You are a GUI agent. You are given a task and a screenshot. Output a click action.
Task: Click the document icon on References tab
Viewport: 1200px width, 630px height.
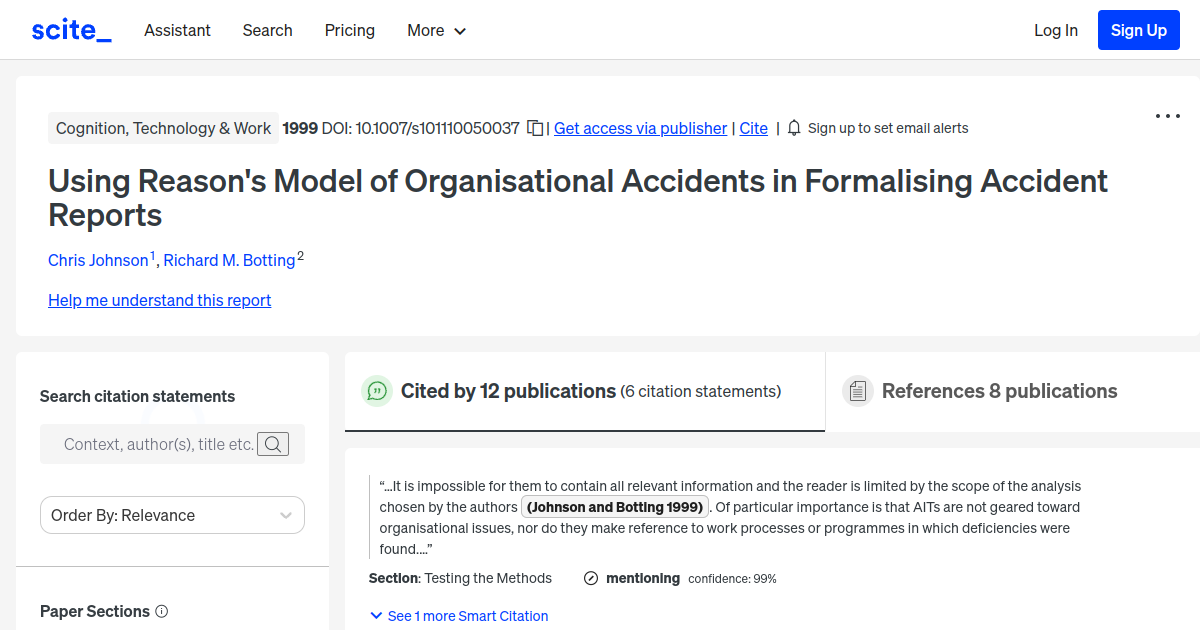pos(858,390)
